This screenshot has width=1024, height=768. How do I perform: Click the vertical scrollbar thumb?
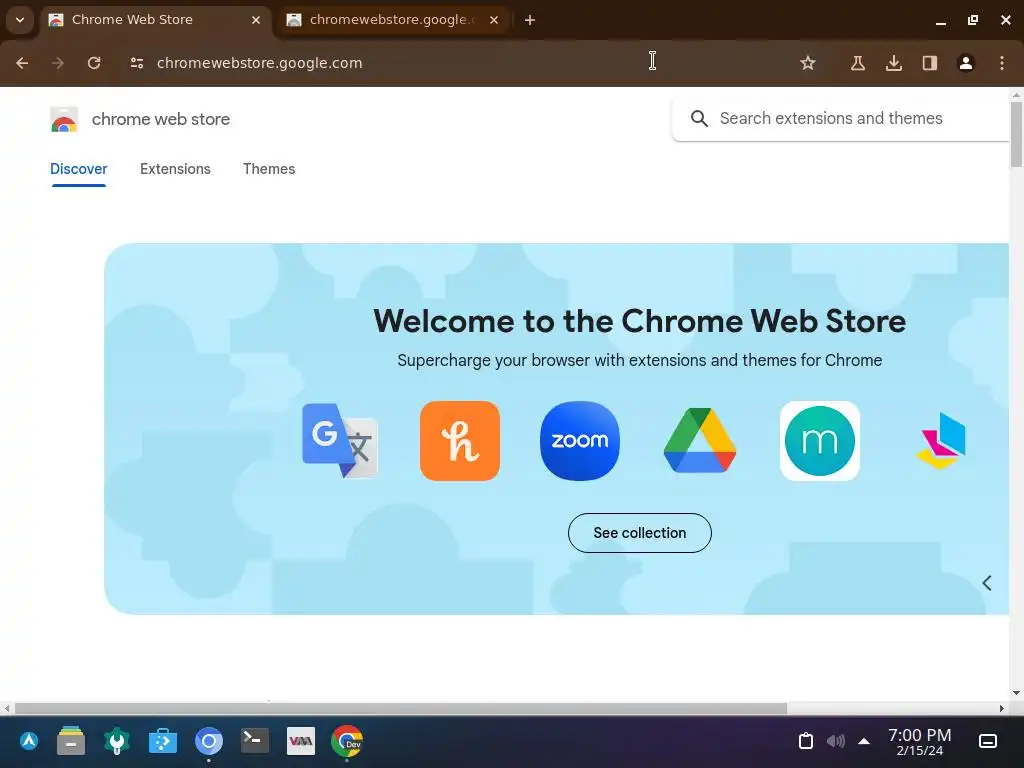coord(1016,134)
